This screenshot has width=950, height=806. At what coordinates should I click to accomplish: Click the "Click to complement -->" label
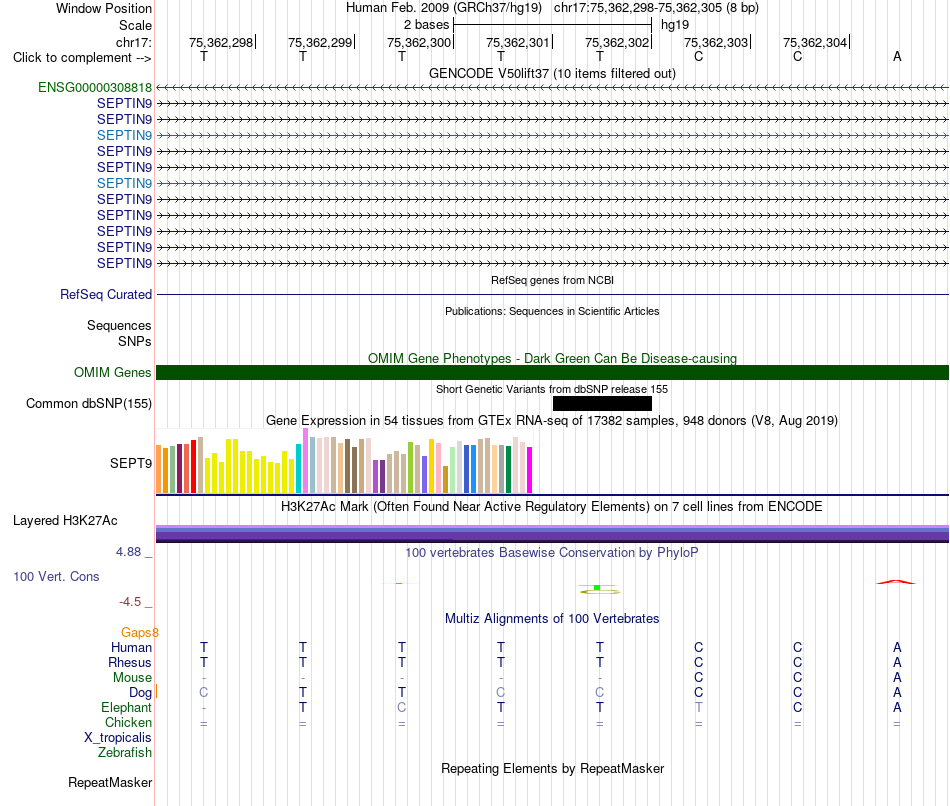click(82, 58)
